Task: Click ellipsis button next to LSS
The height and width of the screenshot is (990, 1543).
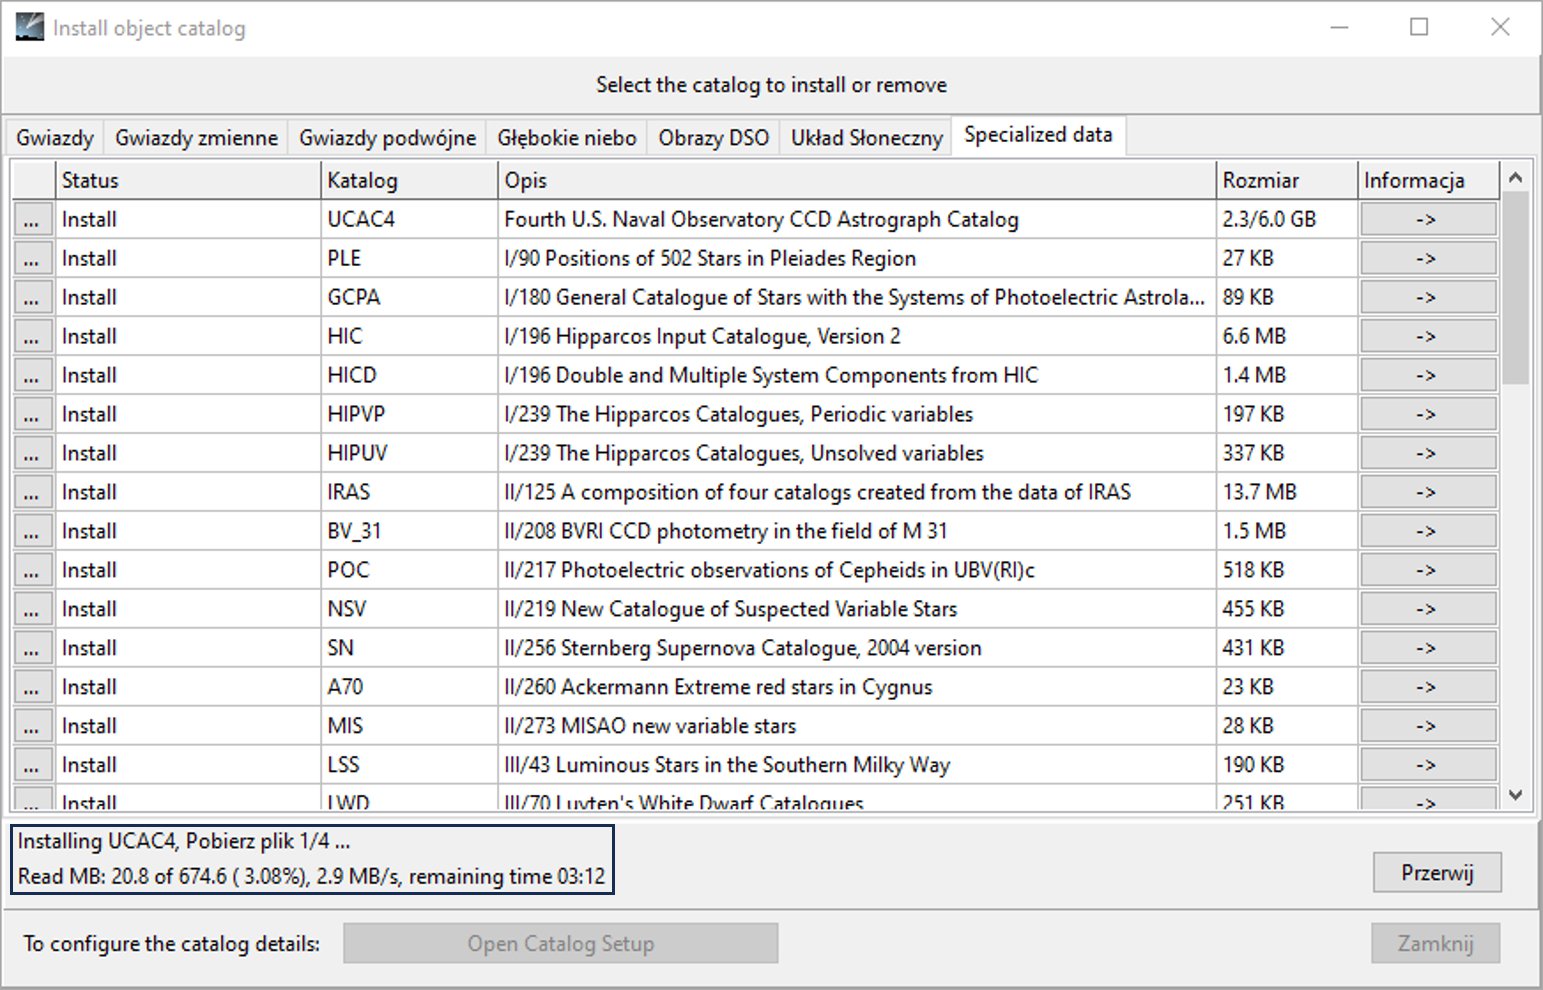Action: (32, 766)
